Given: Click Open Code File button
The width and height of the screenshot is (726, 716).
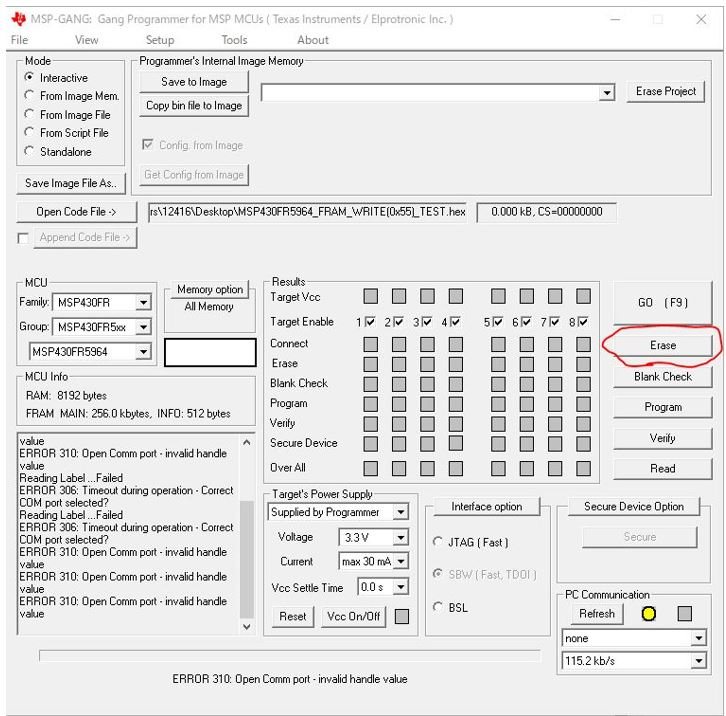Looking at the screenshot, I should [76, 212].
